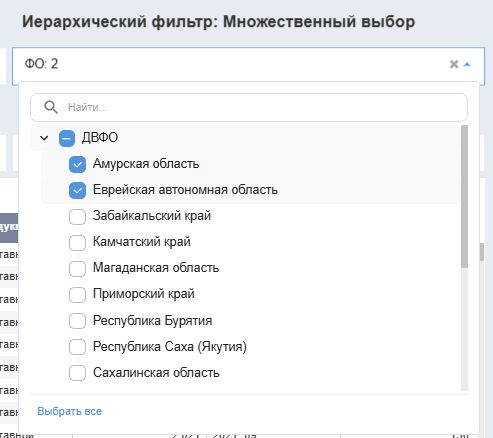Select Приморский край checkbox
Screen dimensions: 493x438
[x=77, y=295]
